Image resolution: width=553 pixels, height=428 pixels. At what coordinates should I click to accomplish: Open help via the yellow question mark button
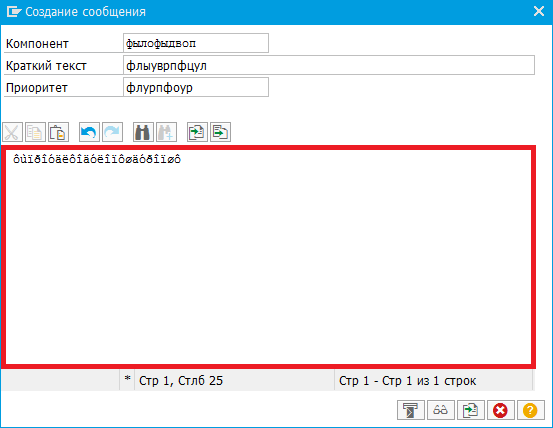[531, 410]
